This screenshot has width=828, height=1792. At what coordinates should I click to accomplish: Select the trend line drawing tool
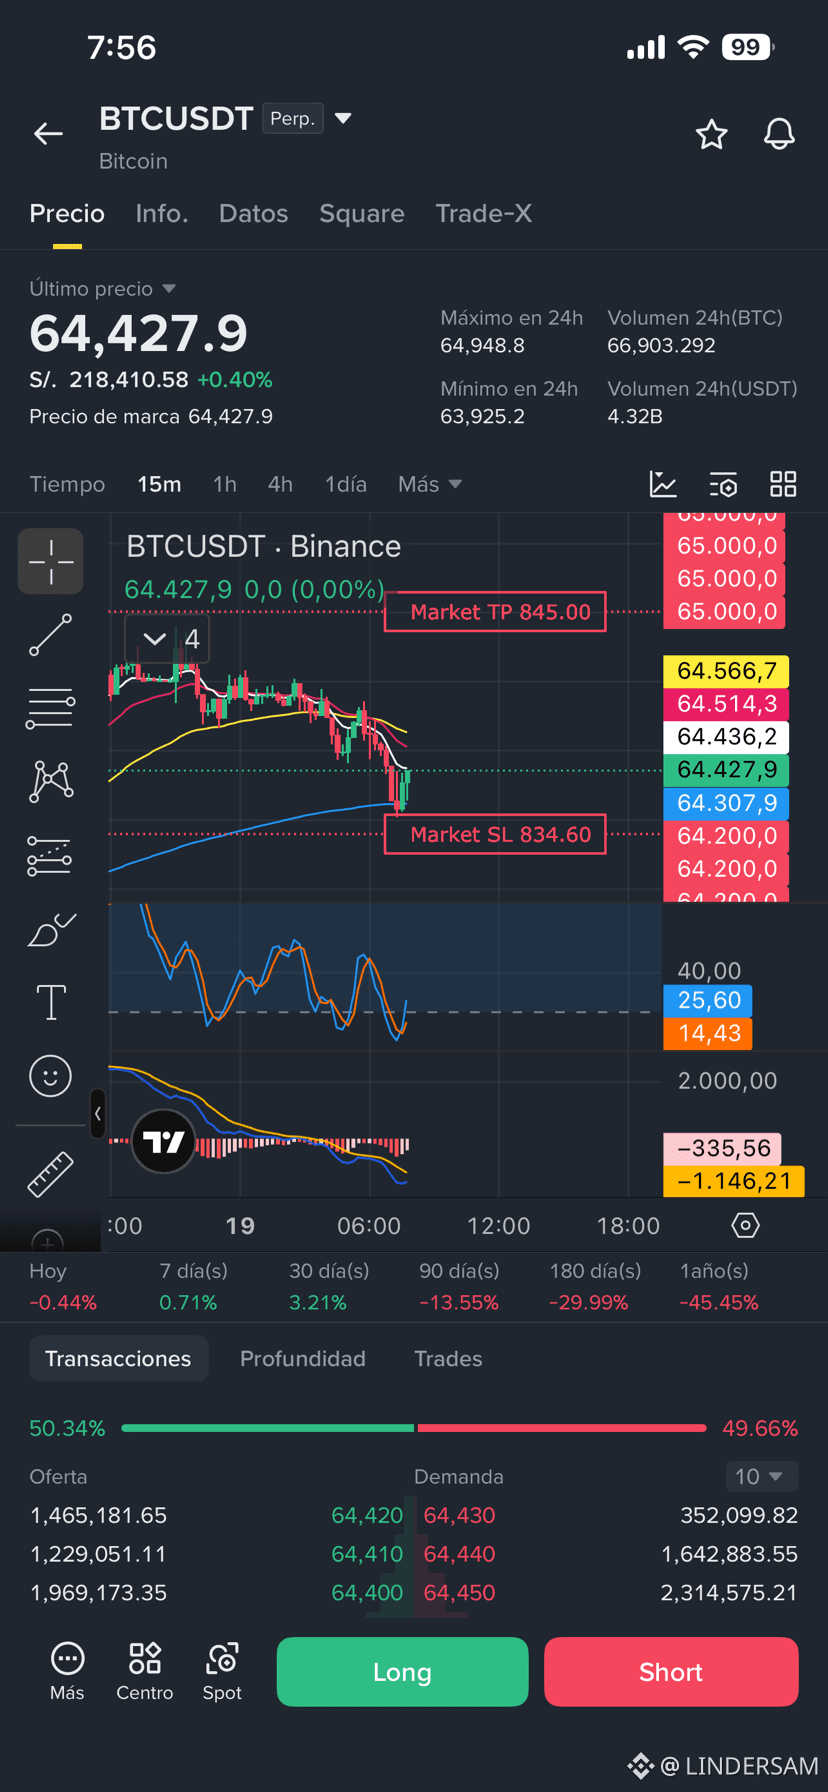[x=50, y=635]
